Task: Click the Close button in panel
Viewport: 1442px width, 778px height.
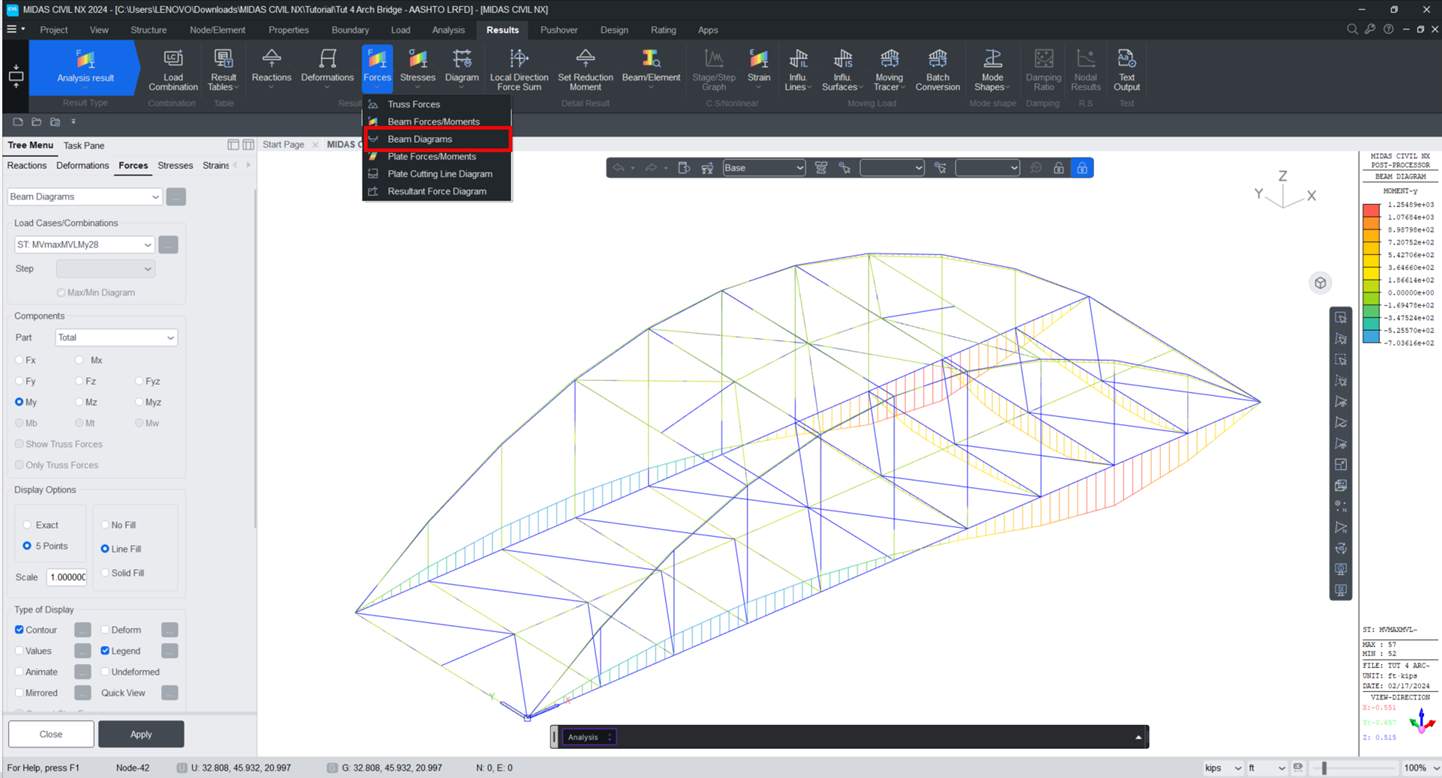Action: pyautogui.click(x=51, y=734)
